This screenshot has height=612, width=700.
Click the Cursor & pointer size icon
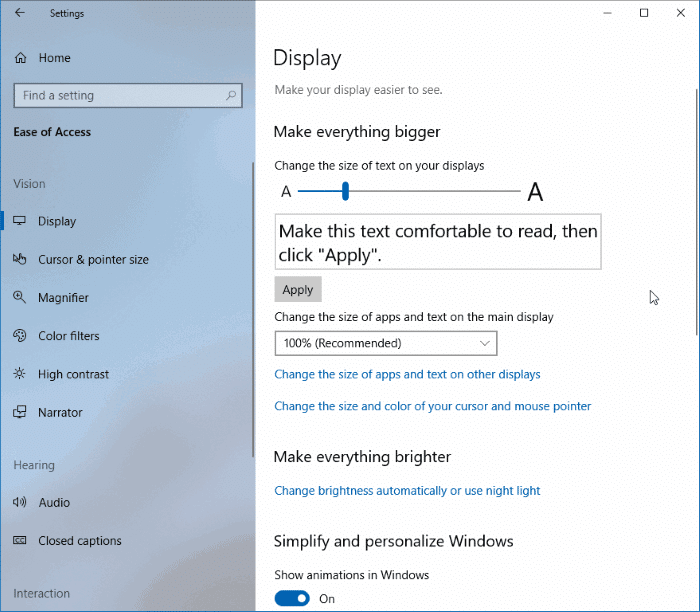click(x=20, y=259)
